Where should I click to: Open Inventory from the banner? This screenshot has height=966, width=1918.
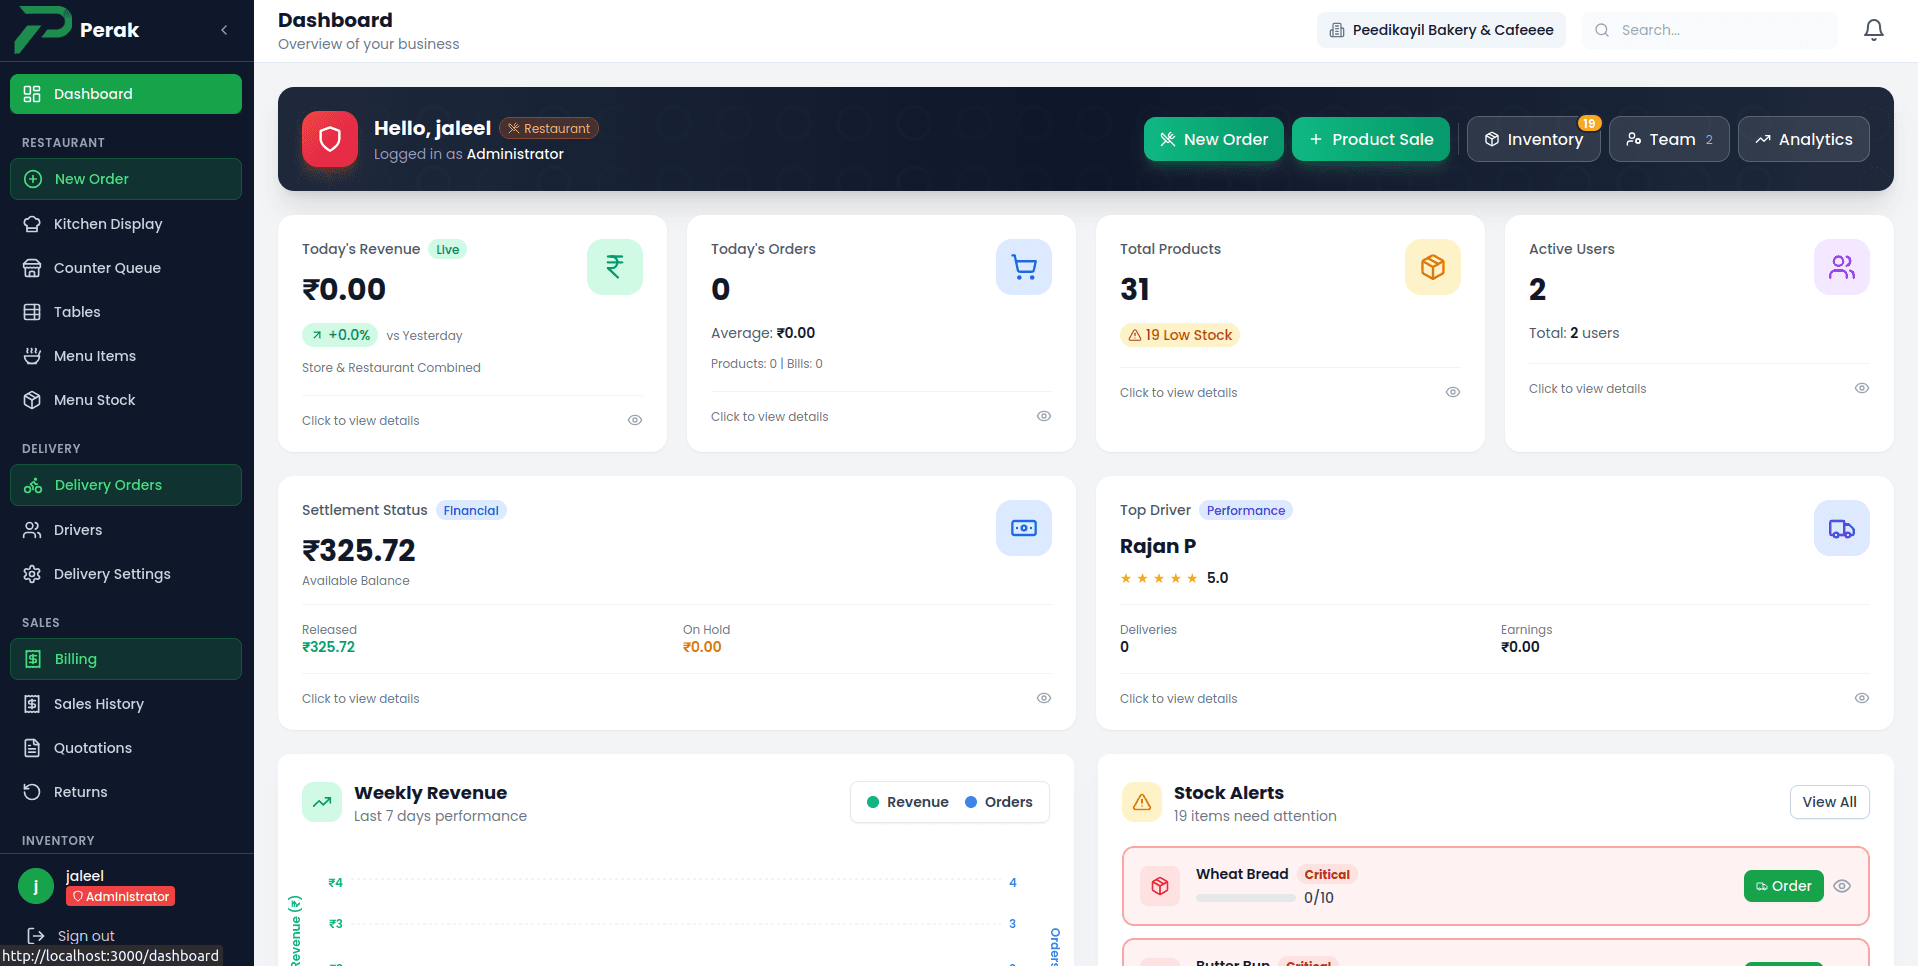(x=1534, y=139)
